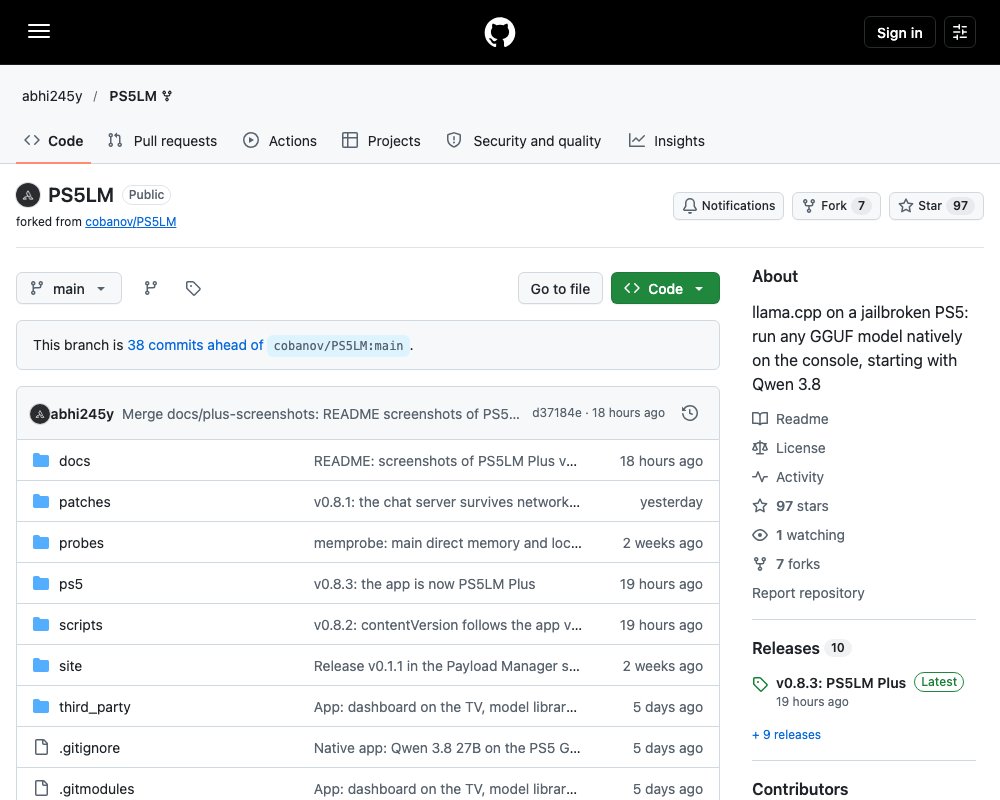Click the site folder icon
The height and width of the screenshot is (800, 1000).
click(x=41, y=665)
